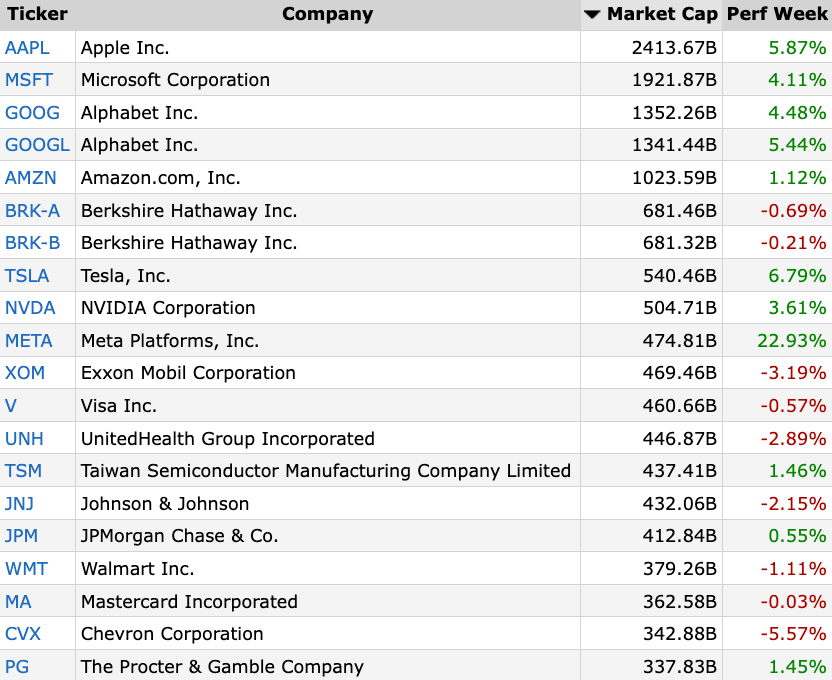Open the MSFT ticker link
Screen dimensions: 832x680
[x=29, y=80]
